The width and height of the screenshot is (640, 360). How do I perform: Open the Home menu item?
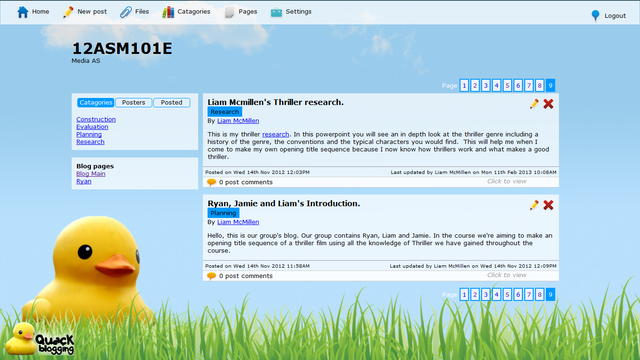click(x=40, y=11)
